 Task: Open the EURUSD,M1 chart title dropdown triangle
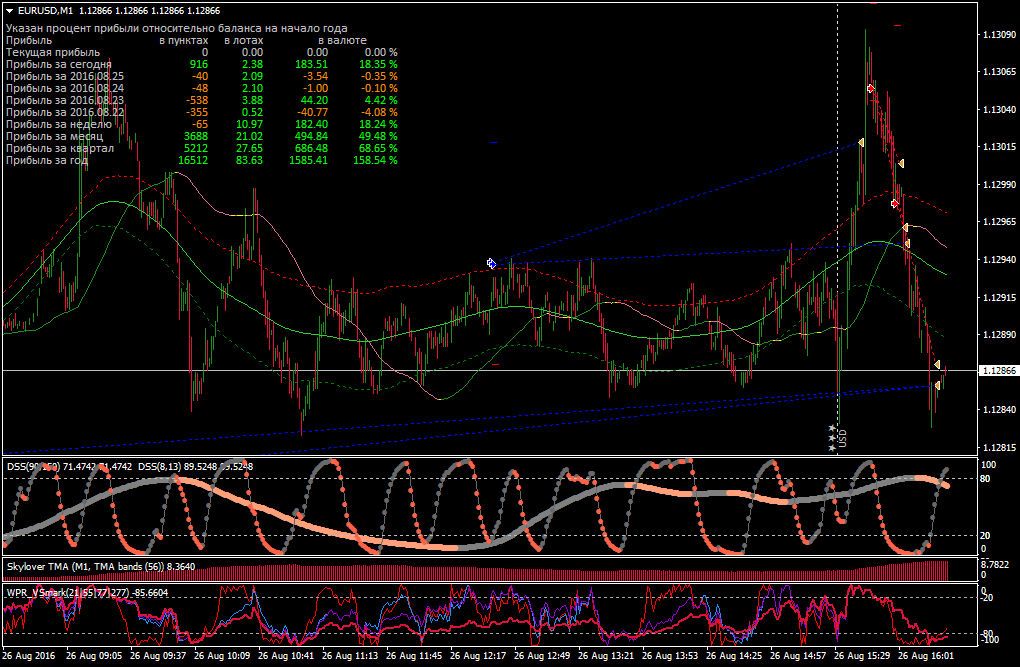click(9, 10)
